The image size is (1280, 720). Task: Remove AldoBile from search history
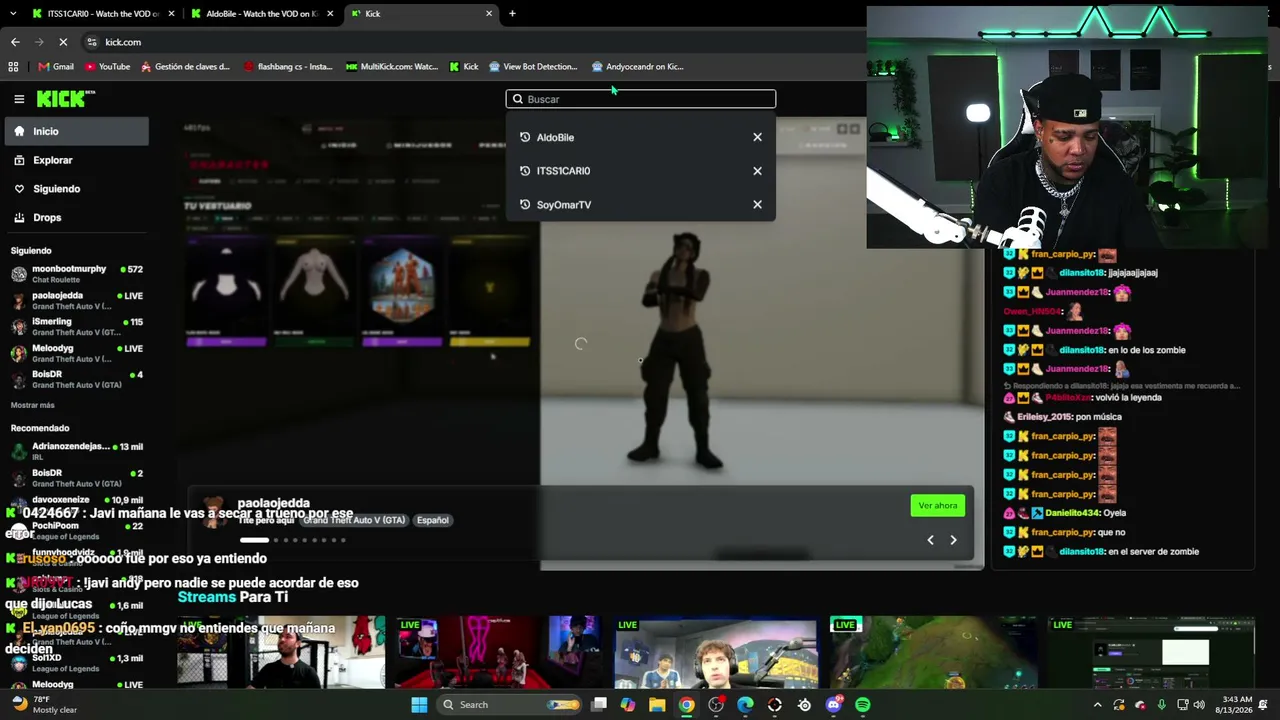(x=757, y=137)
